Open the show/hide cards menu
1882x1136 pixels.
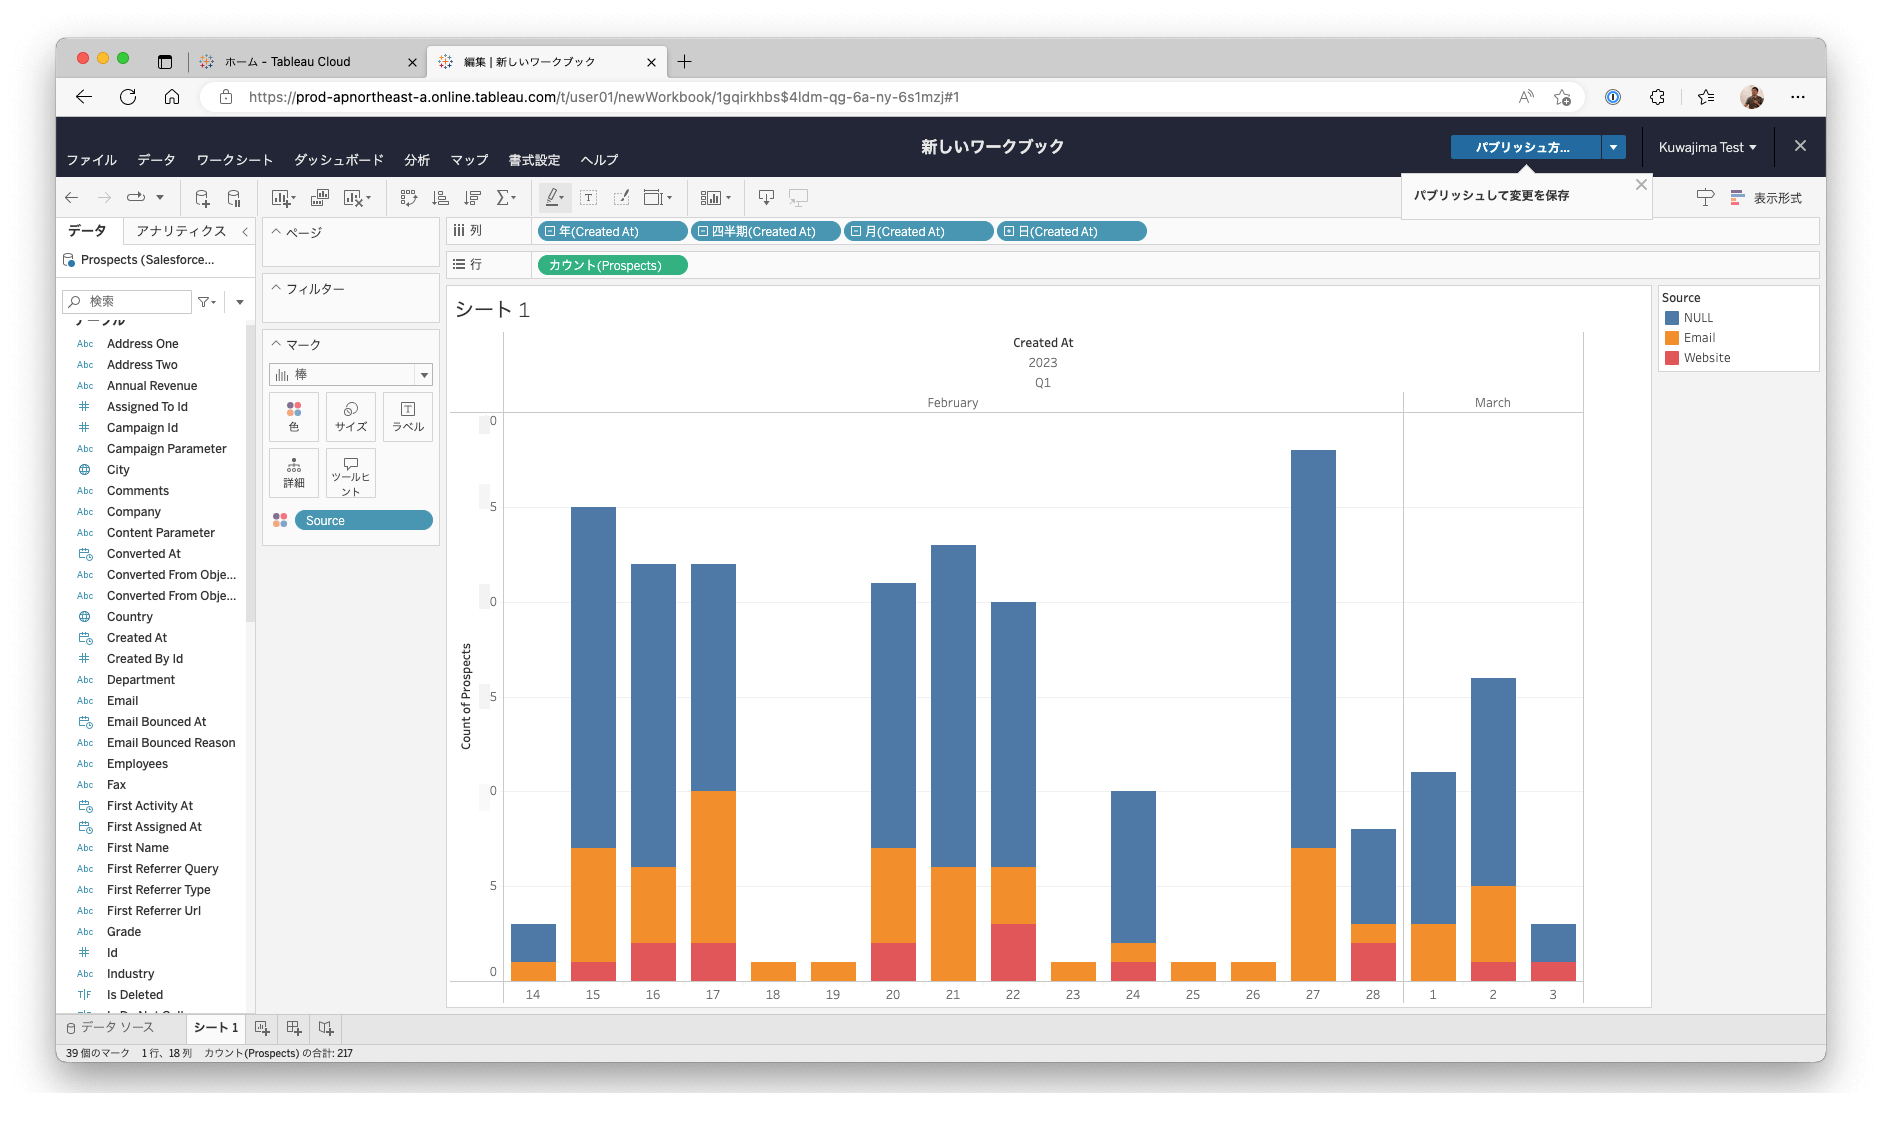pos(716,198)
